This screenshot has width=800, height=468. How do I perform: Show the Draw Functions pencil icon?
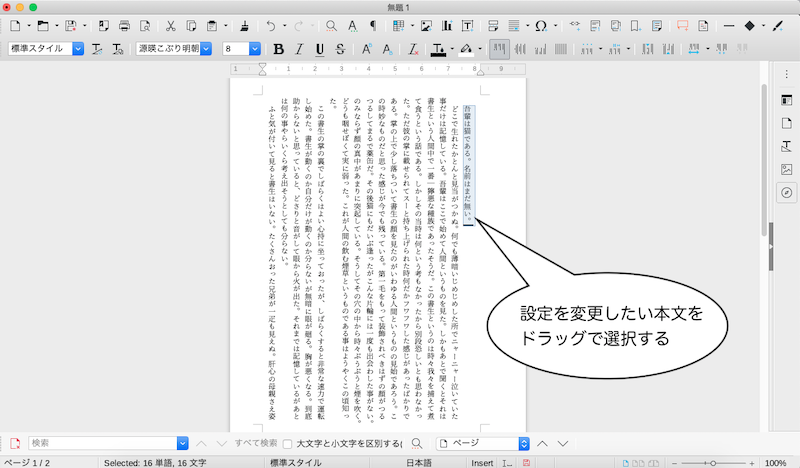(778, 26)
